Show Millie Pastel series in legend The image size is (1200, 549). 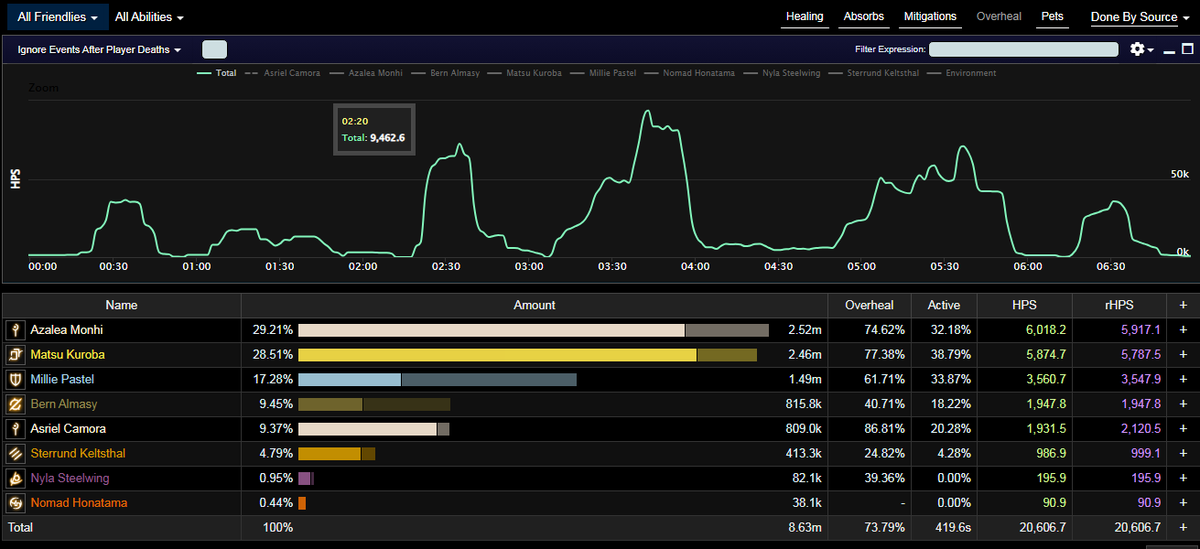pos(603,73)
